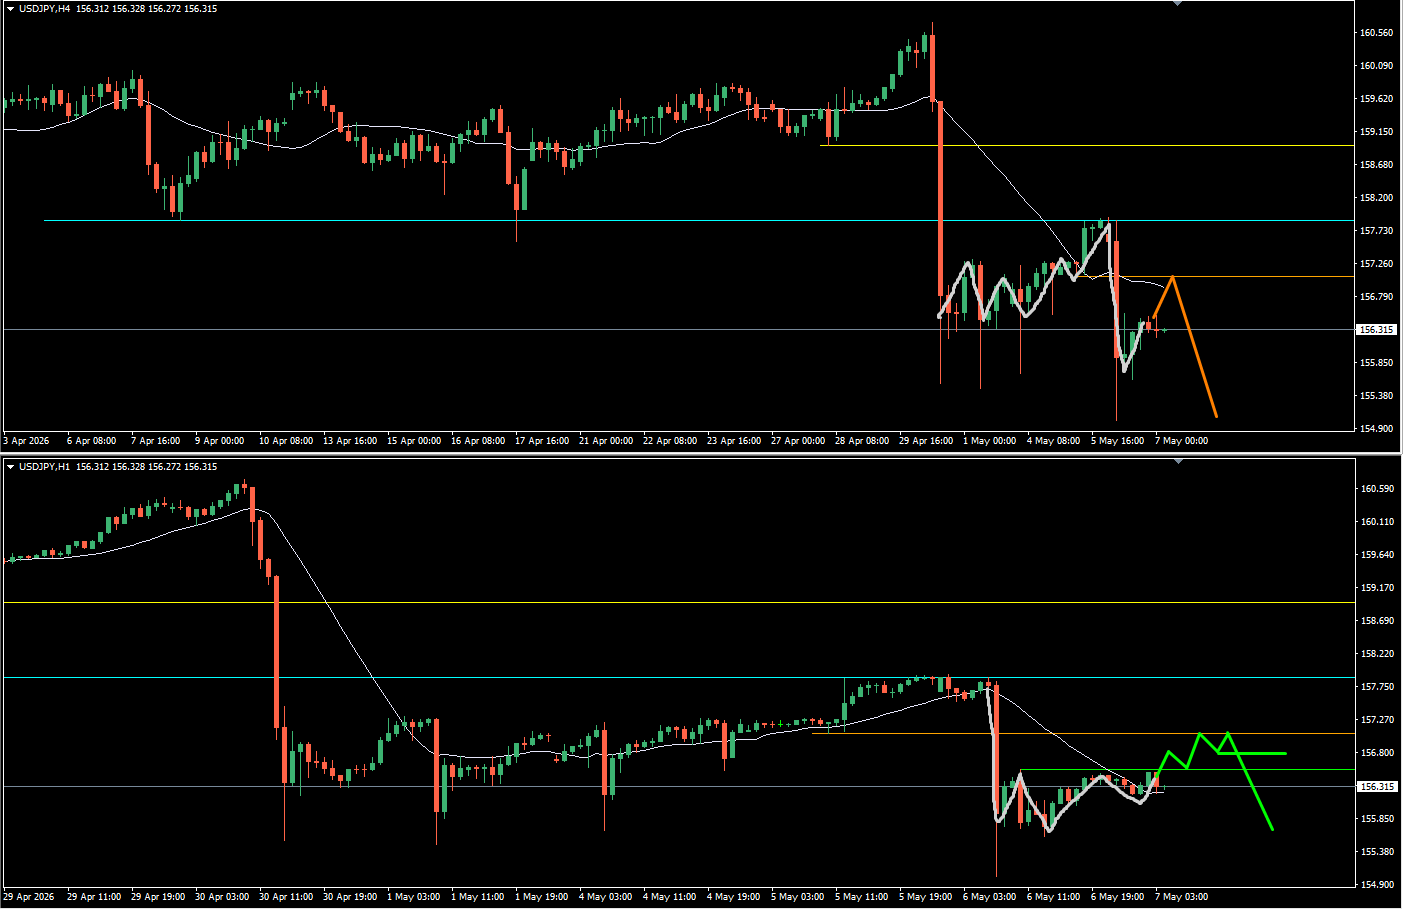The image size is (1403, 909).
Task: Click the USDJPY,H4 chart title text
Action: [x=44, y=9]
